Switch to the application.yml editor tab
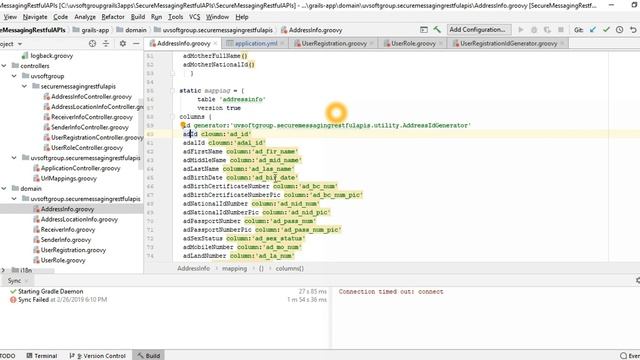The width and height of the screenshot is (640, 360). point(256,43)
